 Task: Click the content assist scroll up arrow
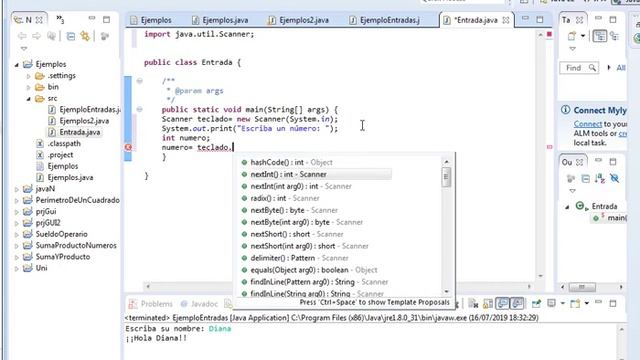coord(446,162)
